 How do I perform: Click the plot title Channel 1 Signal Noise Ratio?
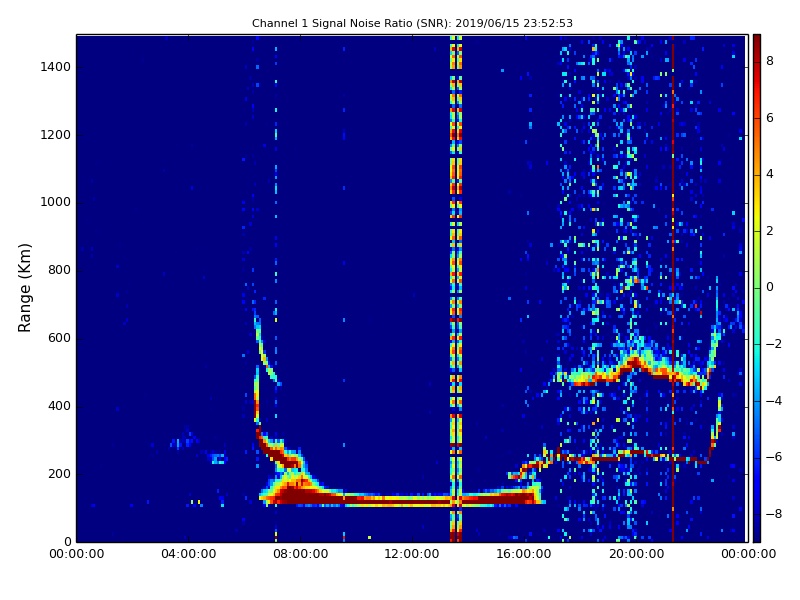point(412,23)
